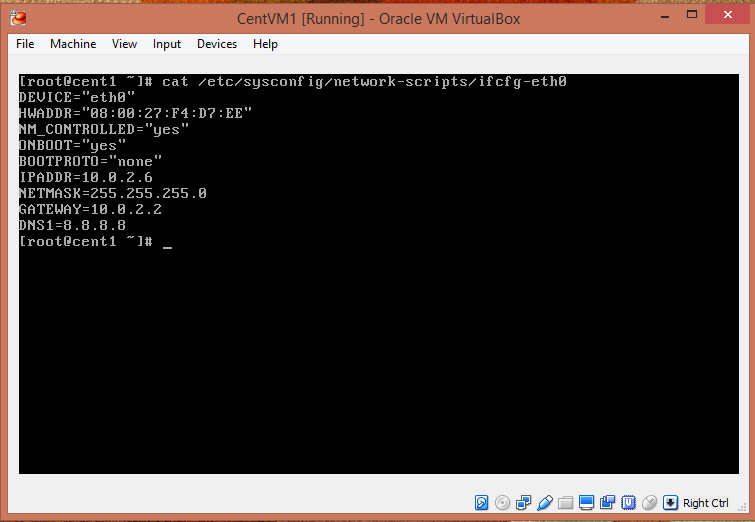The image size is (755, 522).
Task: Click the display settings monitor icon
Action: [x=587, y=502]
